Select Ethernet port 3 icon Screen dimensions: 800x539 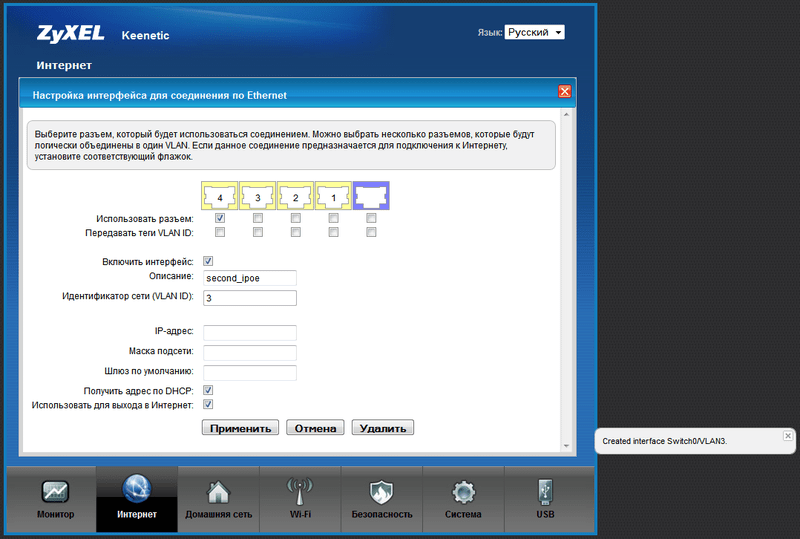pos(258,195)
